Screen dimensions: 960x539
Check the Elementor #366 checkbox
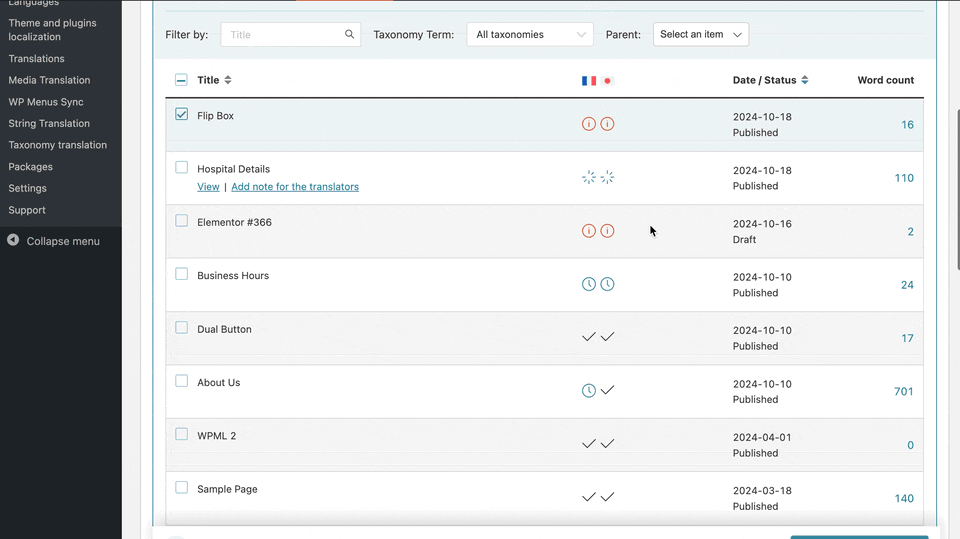(181, 220)
